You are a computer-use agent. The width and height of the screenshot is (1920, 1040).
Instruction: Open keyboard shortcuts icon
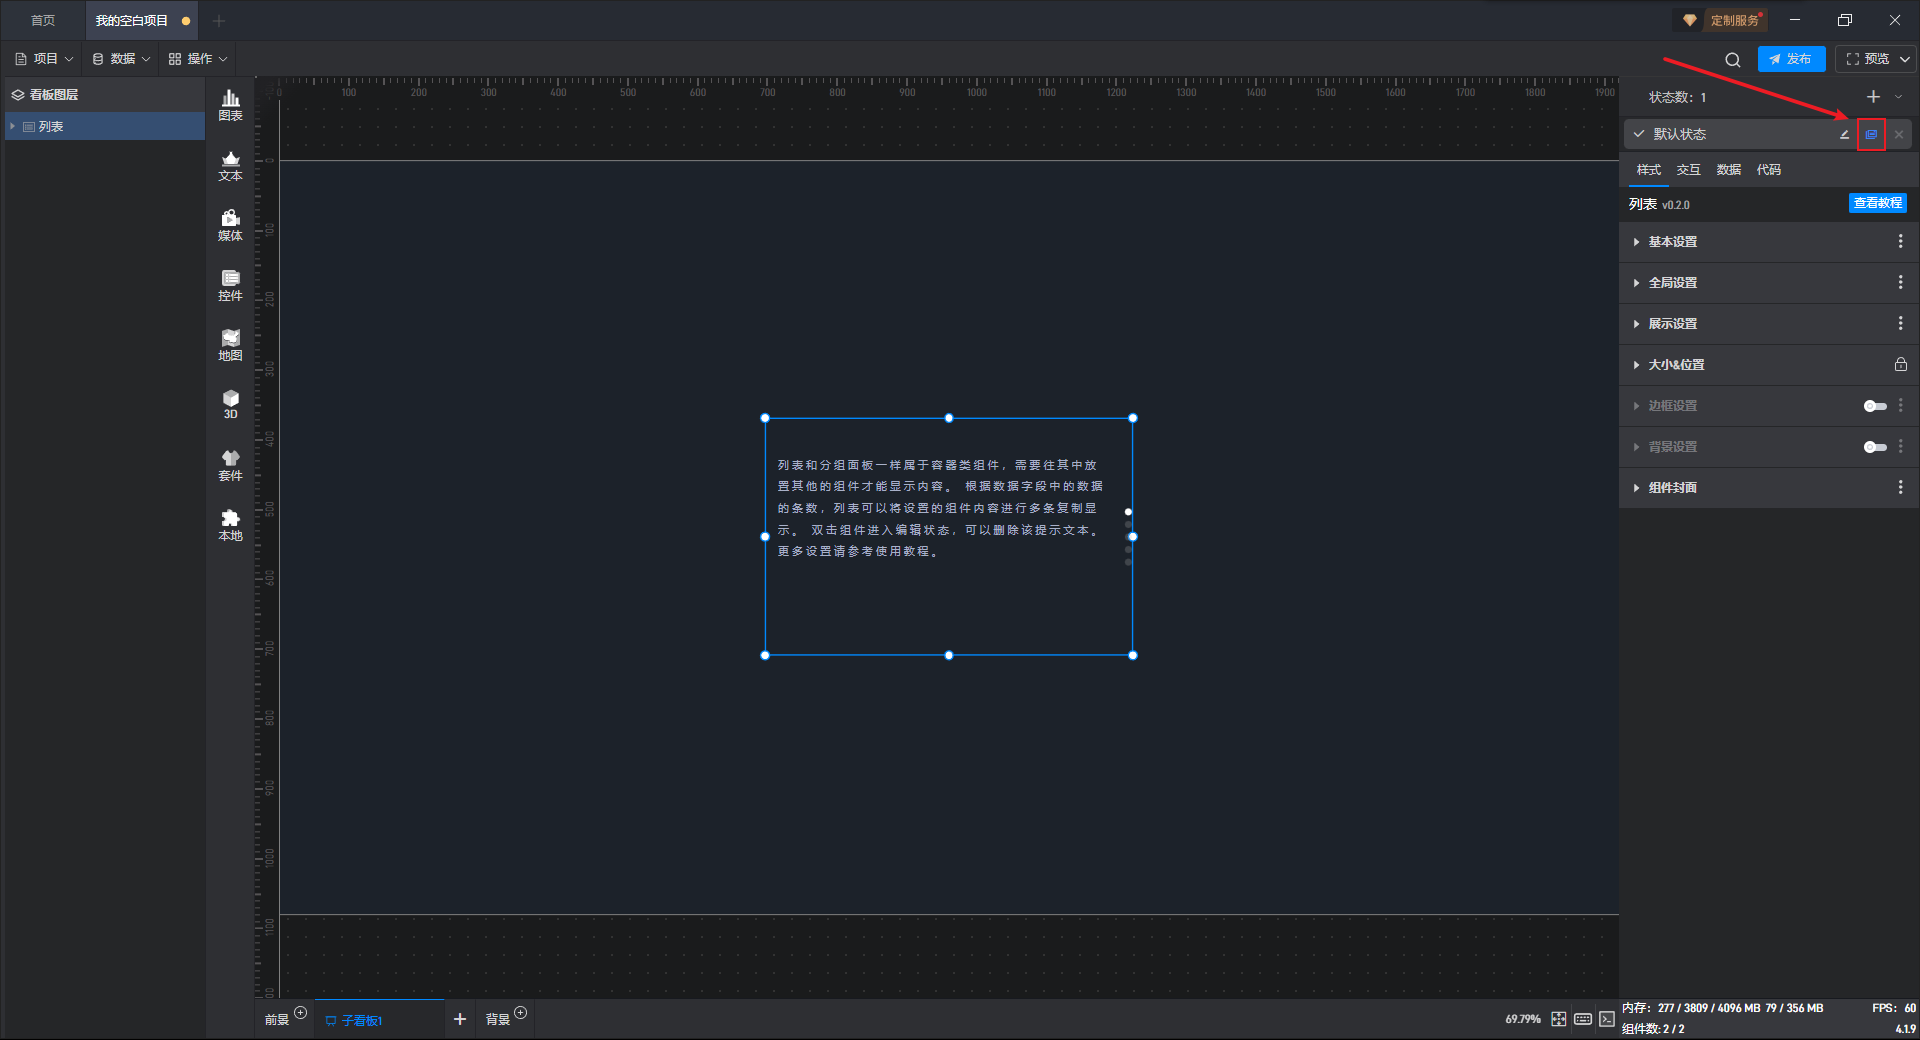1583,1019
